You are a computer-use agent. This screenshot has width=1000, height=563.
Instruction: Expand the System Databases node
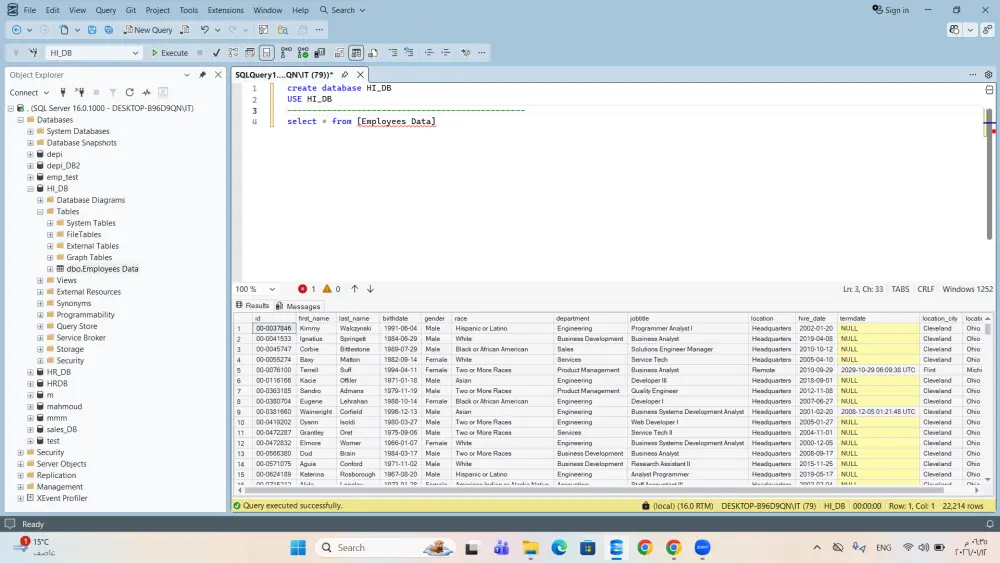[x=31, y=131]
